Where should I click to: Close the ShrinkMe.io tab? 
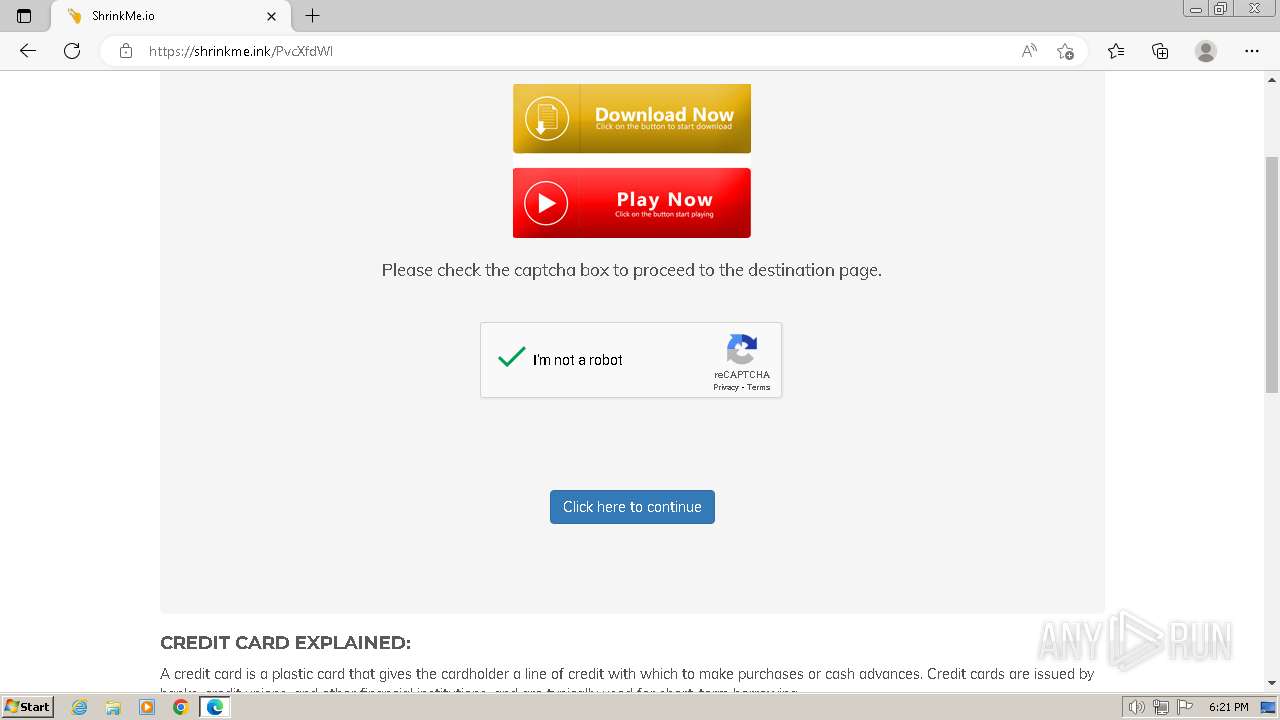[272, 16]
